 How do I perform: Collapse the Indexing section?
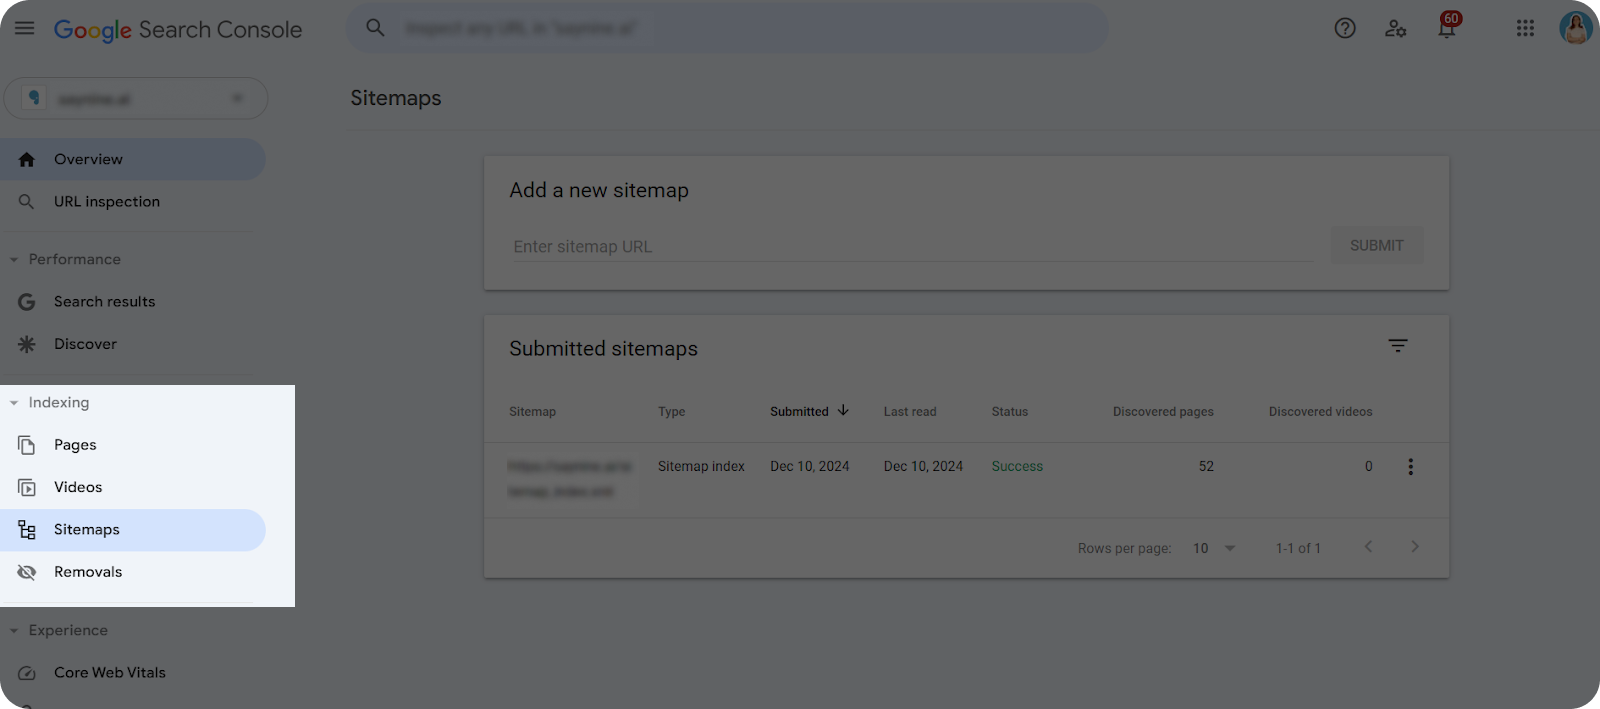coord(14,402)
